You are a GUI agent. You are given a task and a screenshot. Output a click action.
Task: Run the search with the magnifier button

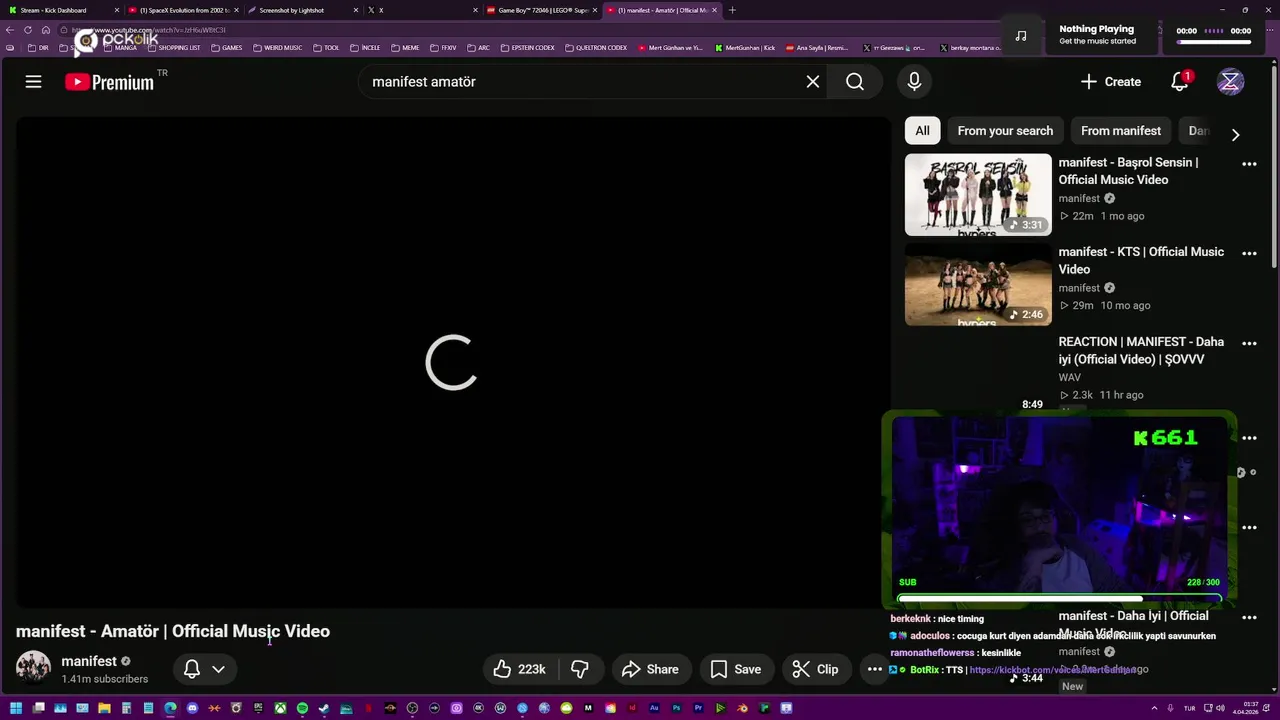[855, 82]
